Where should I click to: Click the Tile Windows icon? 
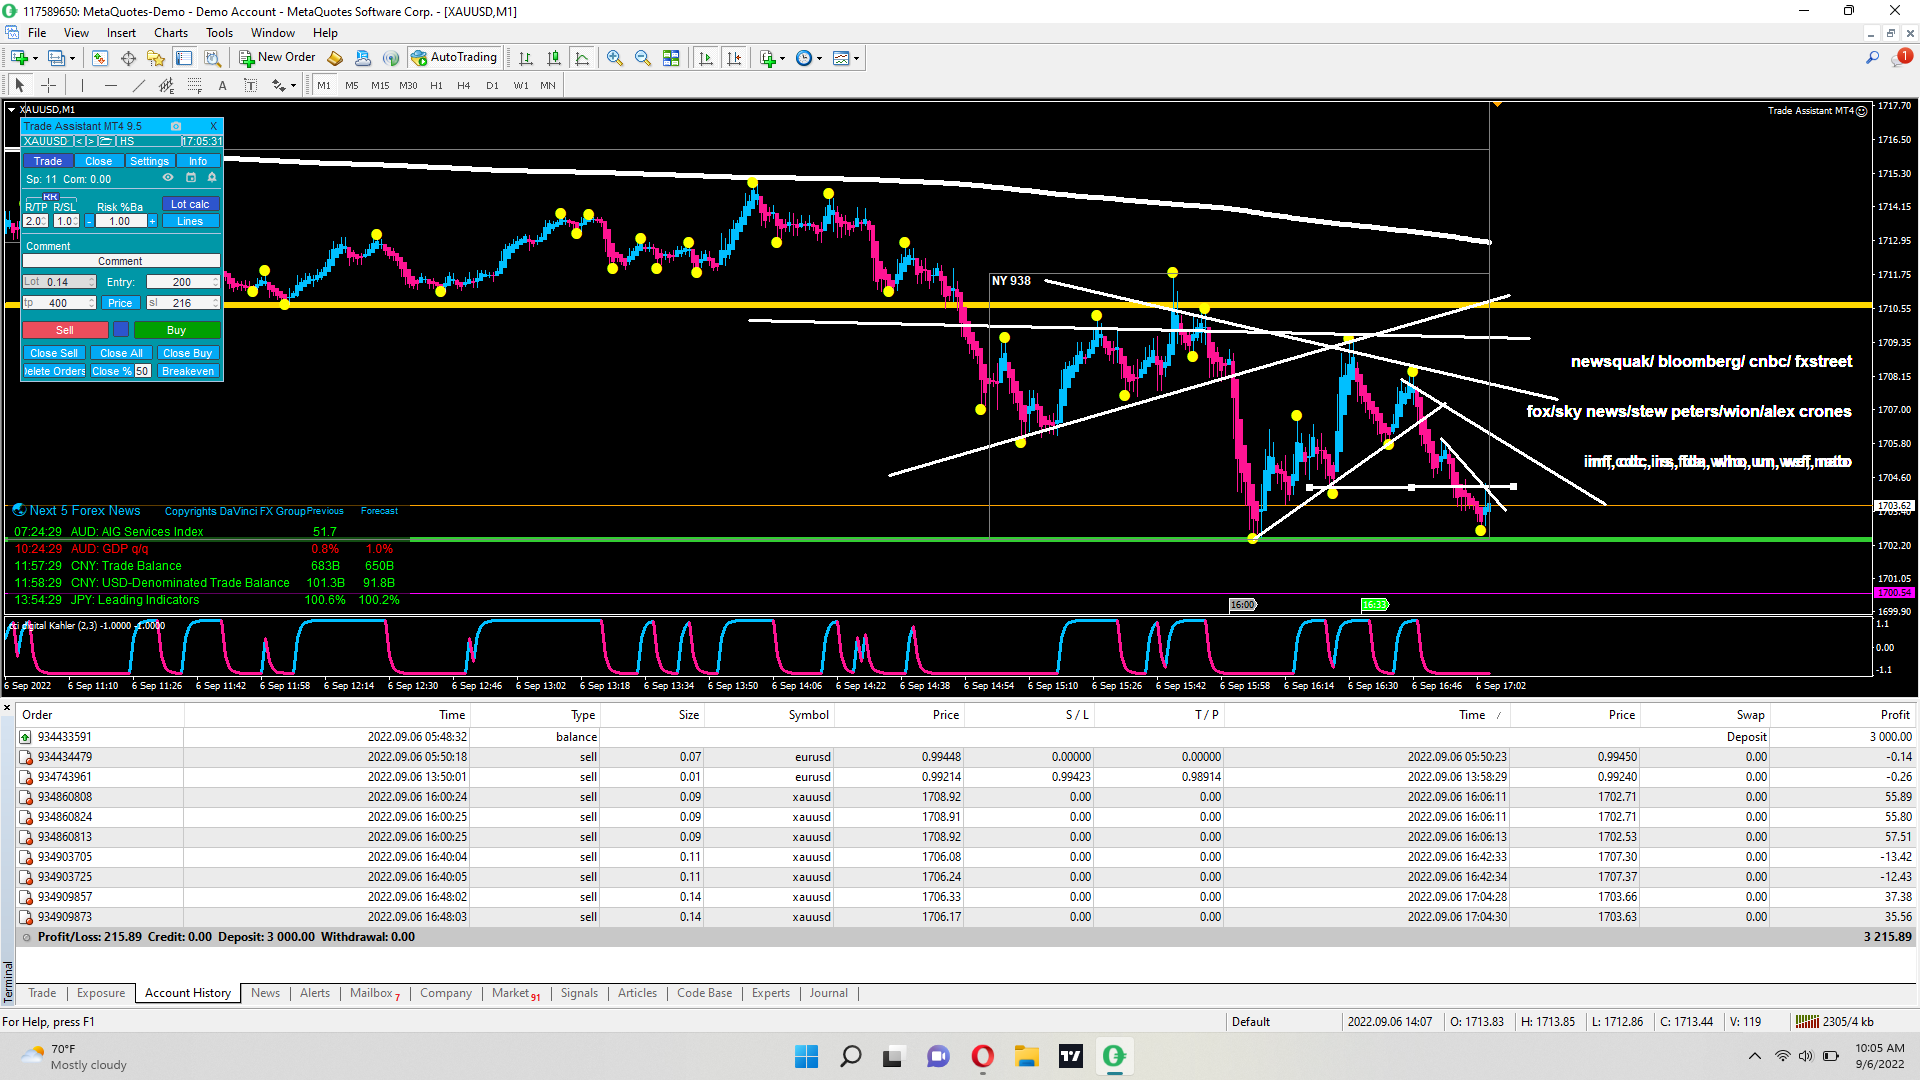tap(671, 58)
